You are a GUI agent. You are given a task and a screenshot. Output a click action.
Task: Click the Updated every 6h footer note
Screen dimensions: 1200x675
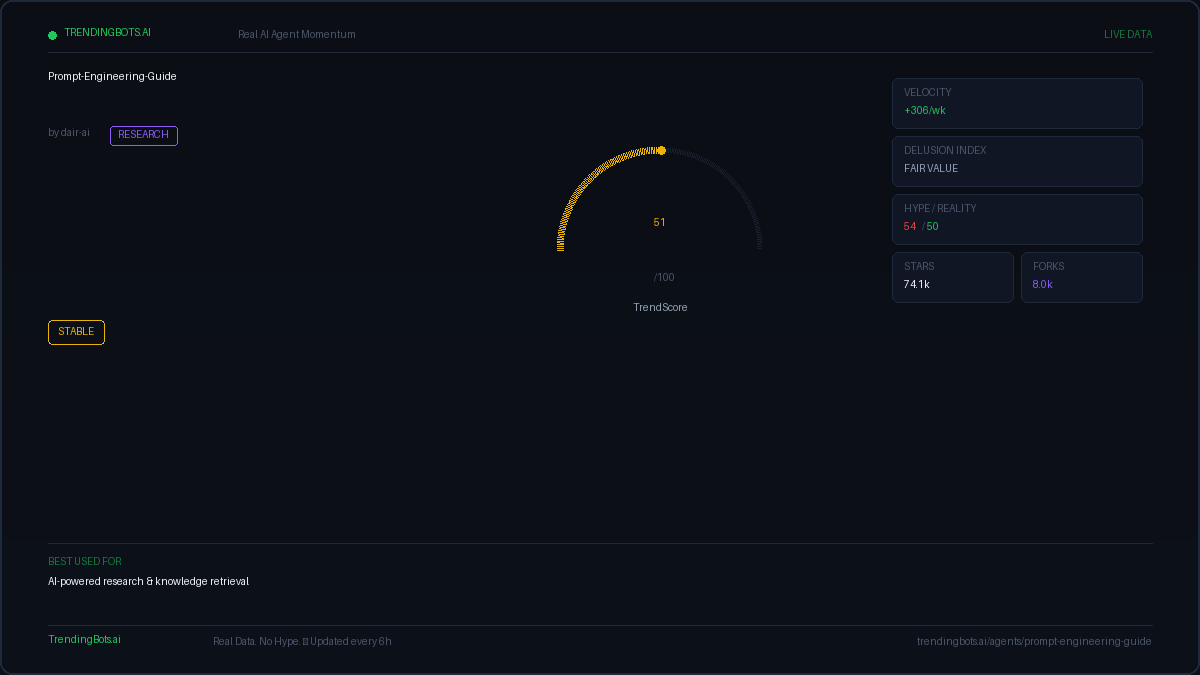pos(351,641)
